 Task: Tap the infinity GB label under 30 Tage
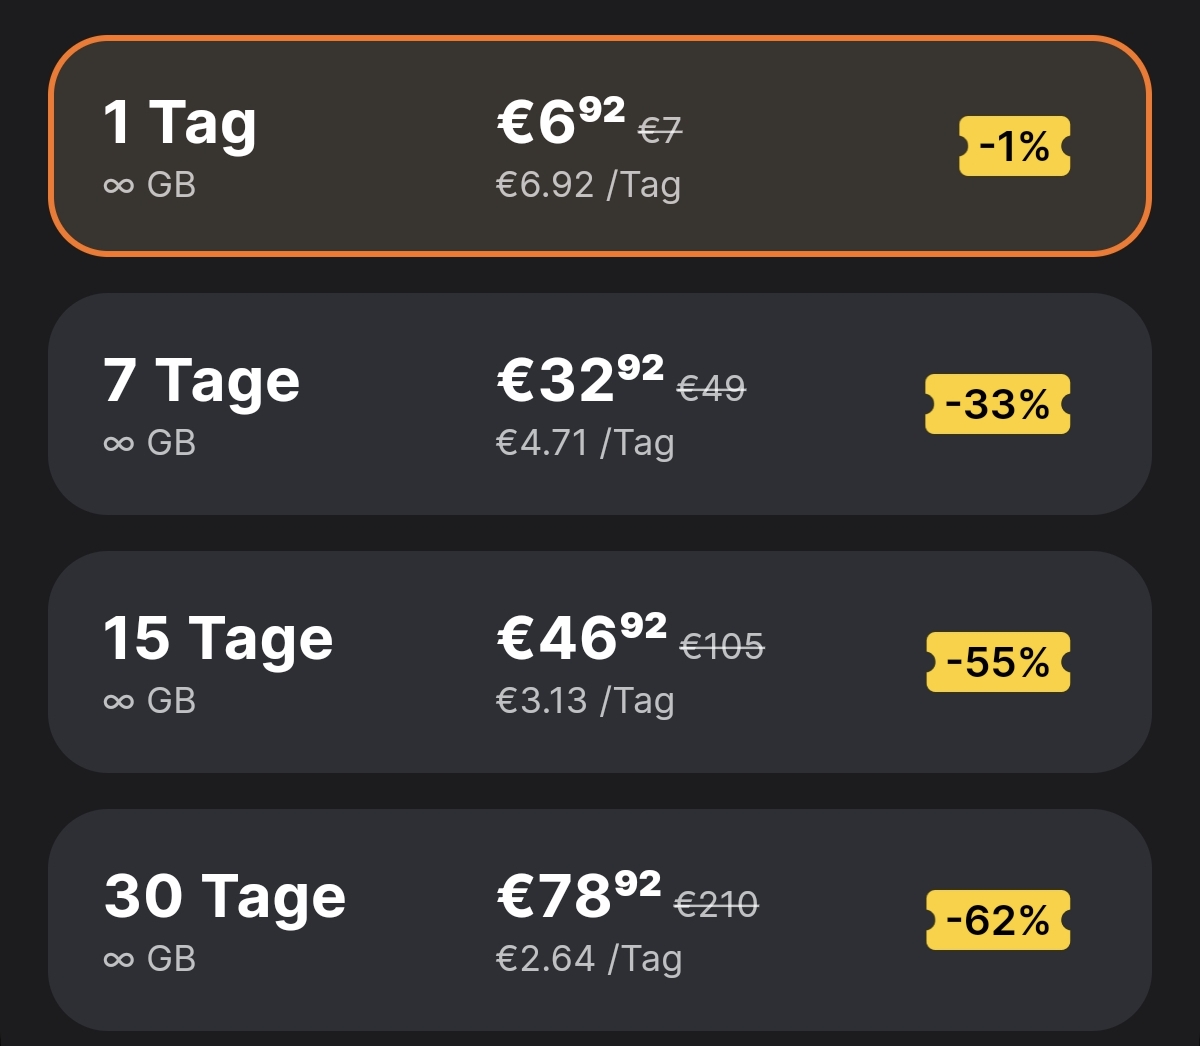(150, 959)
